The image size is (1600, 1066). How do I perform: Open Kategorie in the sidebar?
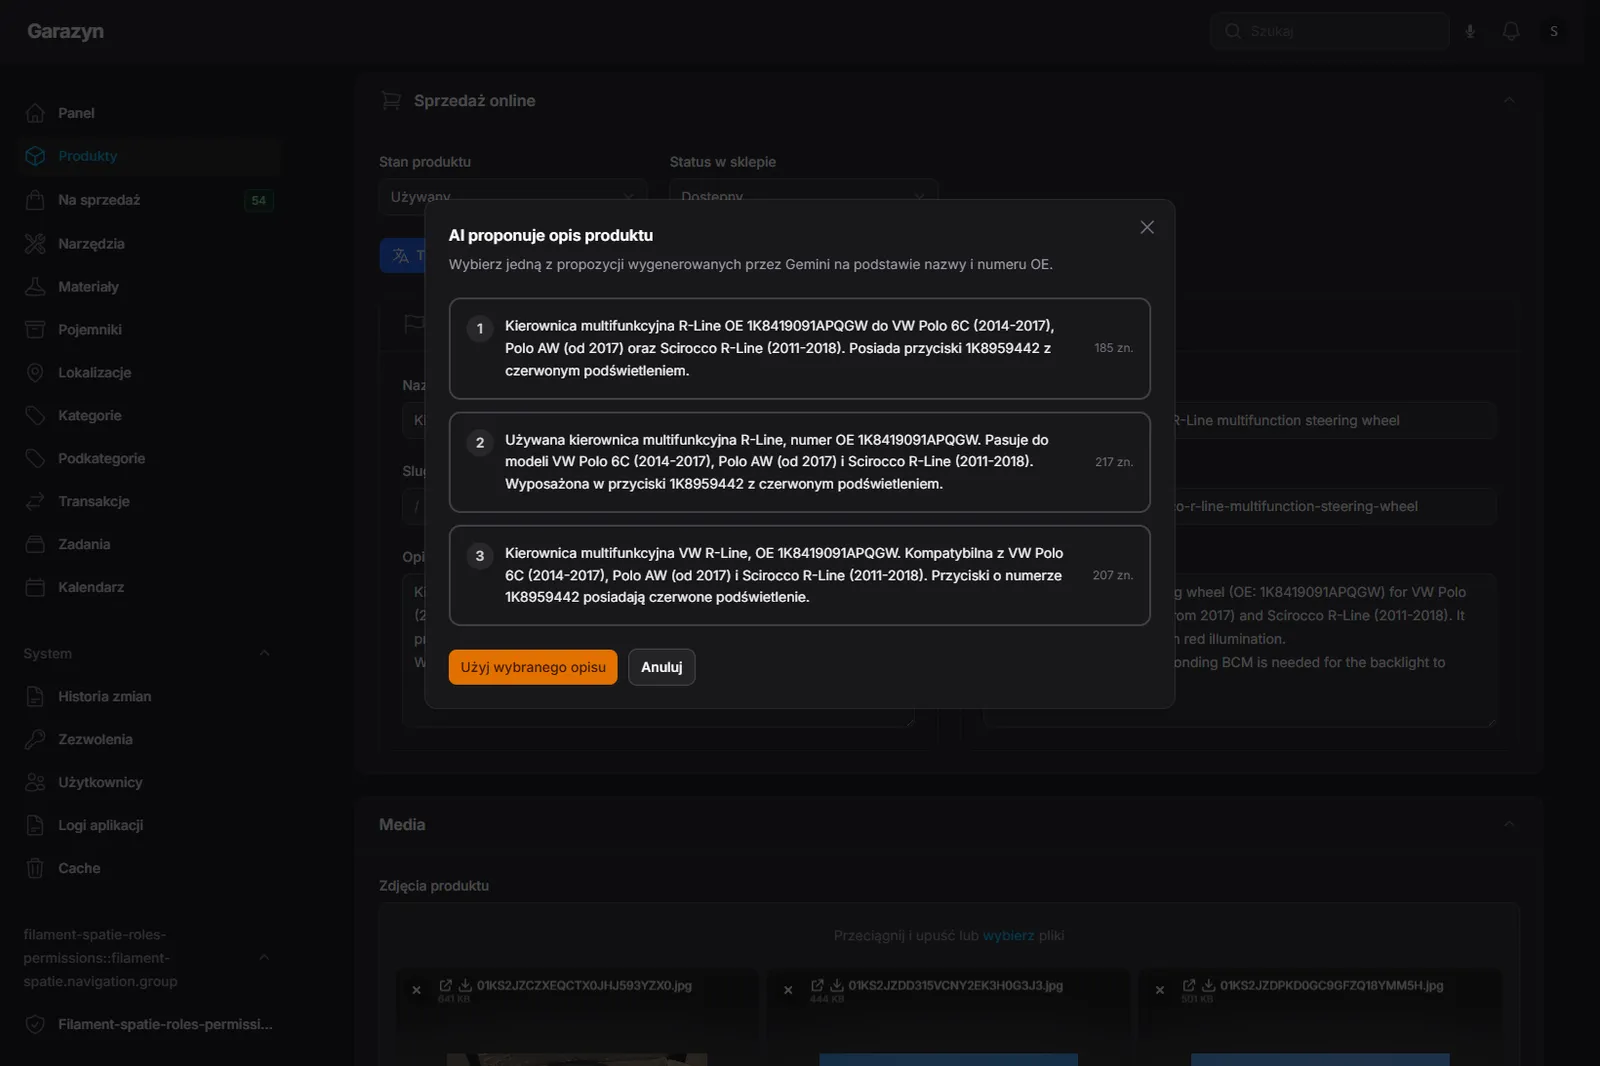[x=149, y=415]
